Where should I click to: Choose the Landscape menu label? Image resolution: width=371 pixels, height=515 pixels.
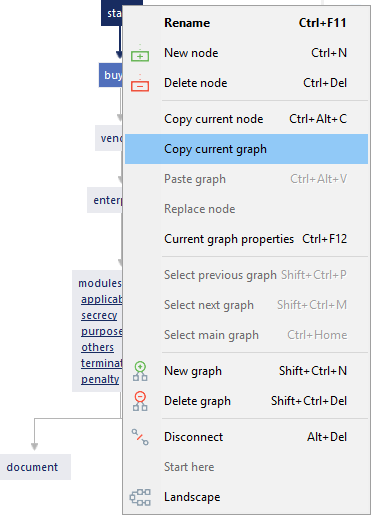(x=192, y=497)
